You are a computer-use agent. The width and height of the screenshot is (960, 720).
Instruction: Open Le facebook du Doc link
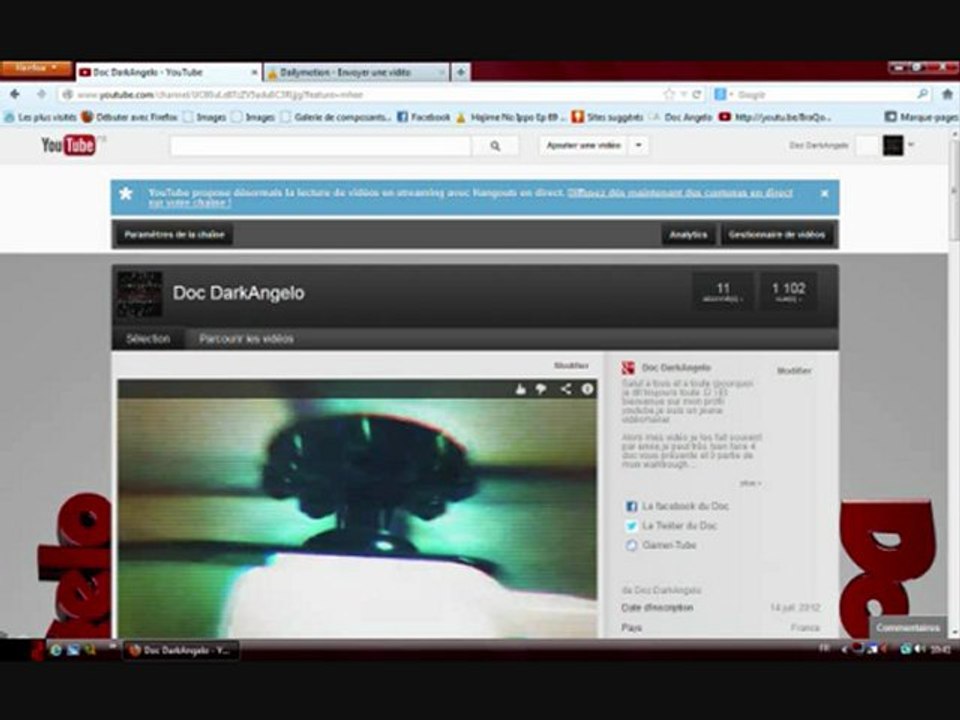tap(684, 506)
